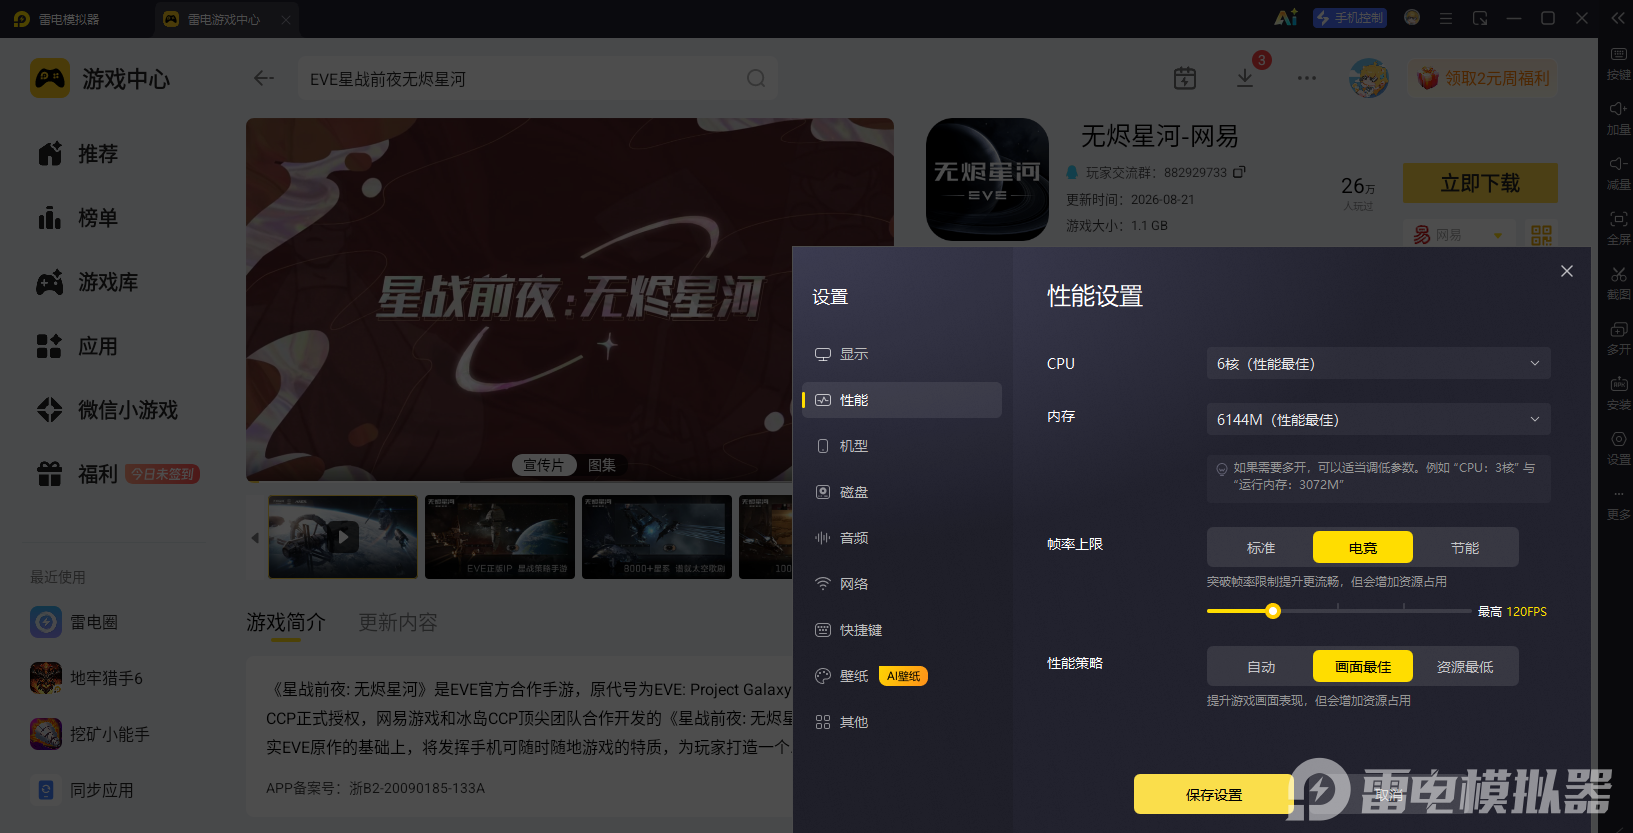Close the settings dialog
The width and height of the screenshot is (1633, 833).
(1567, 271)
